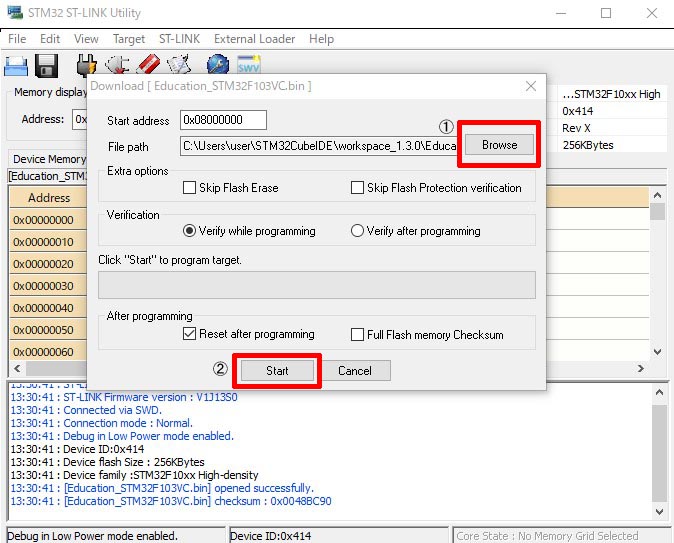Image resolution: width=674 pixels, height=543 pixels.
Task: Open the View menu
Action: click(x=86, y=39)
